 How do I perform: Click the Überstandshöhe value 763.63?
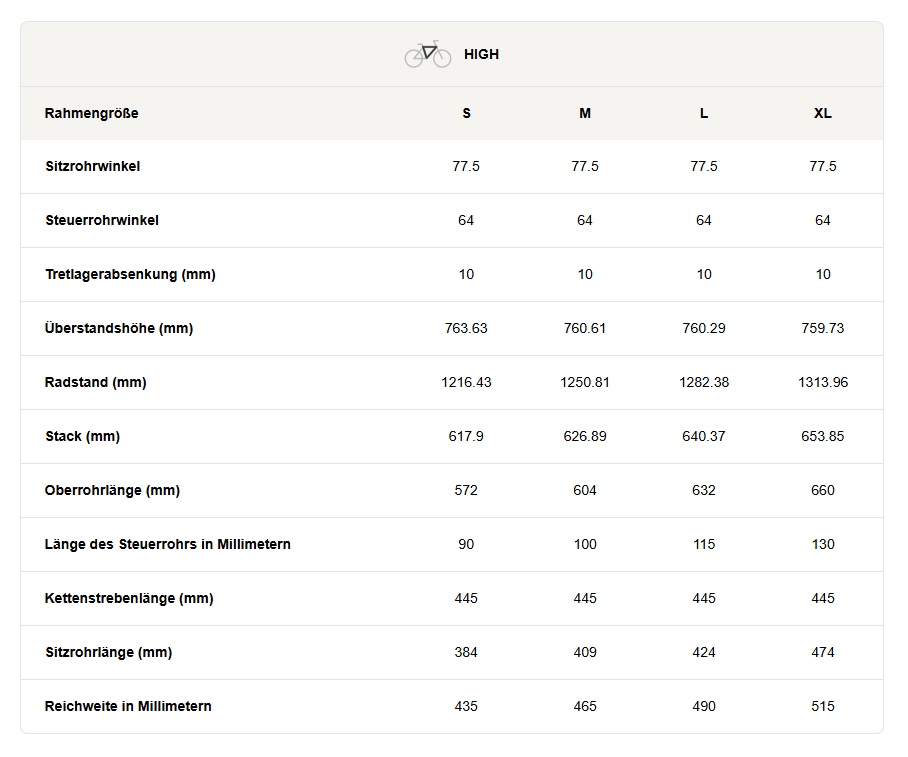(466, 328)
